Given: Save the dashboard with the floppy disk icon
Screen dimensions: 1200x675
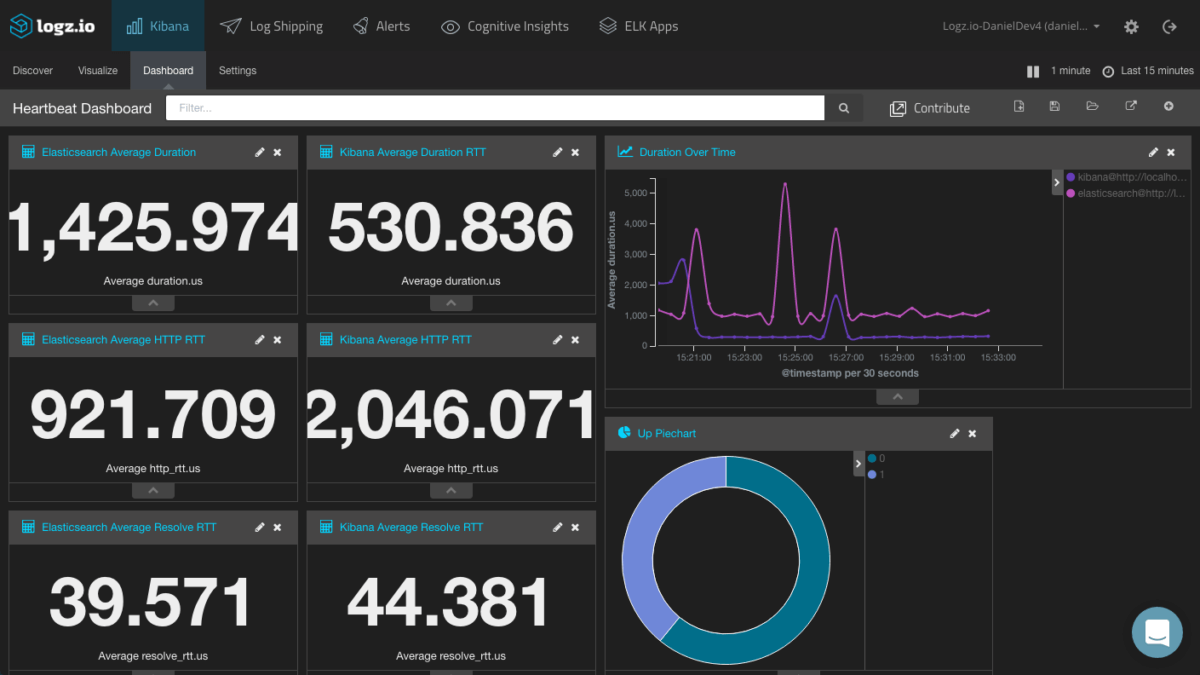Looking at the screenshot, I should click(x=1054, y=107).
